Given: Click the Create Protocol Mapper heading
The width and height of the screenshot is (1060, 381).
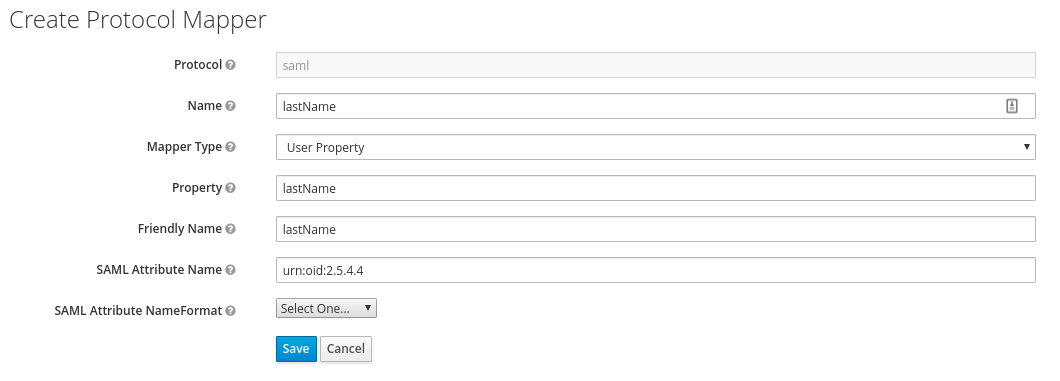Looking at the screenshot, I should [137, 20].
